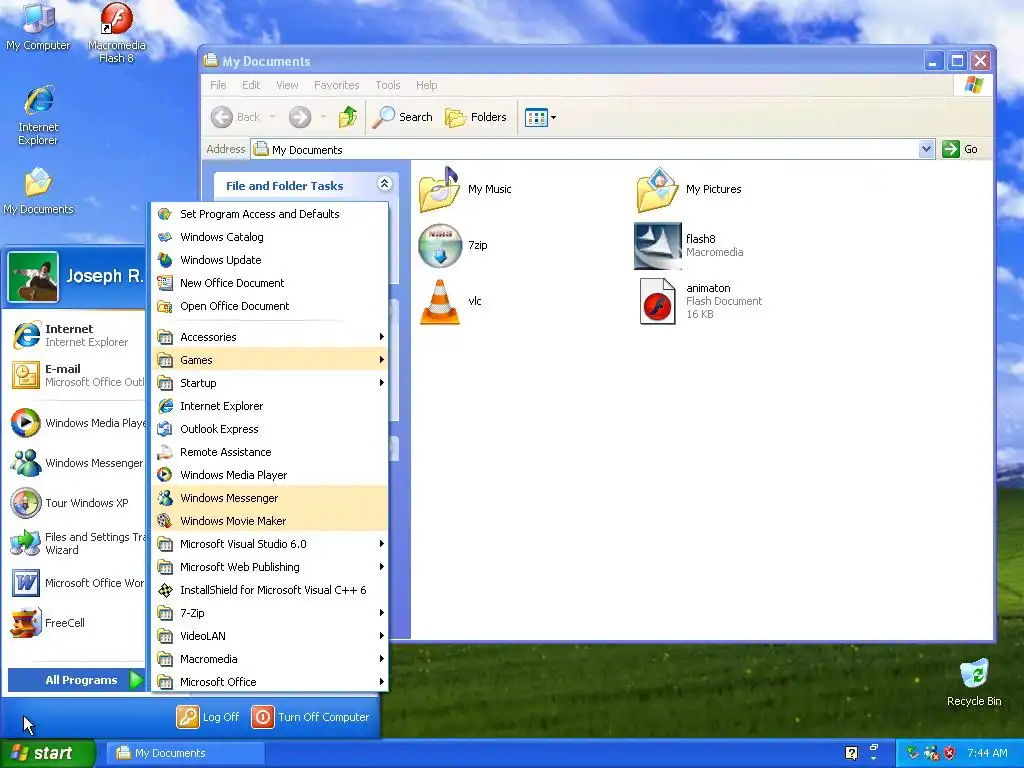Image resolution: width=1024 pixels, height=768 pixels.
Task: Launch Outlook Express from programs list
Action: click(270, 429)
